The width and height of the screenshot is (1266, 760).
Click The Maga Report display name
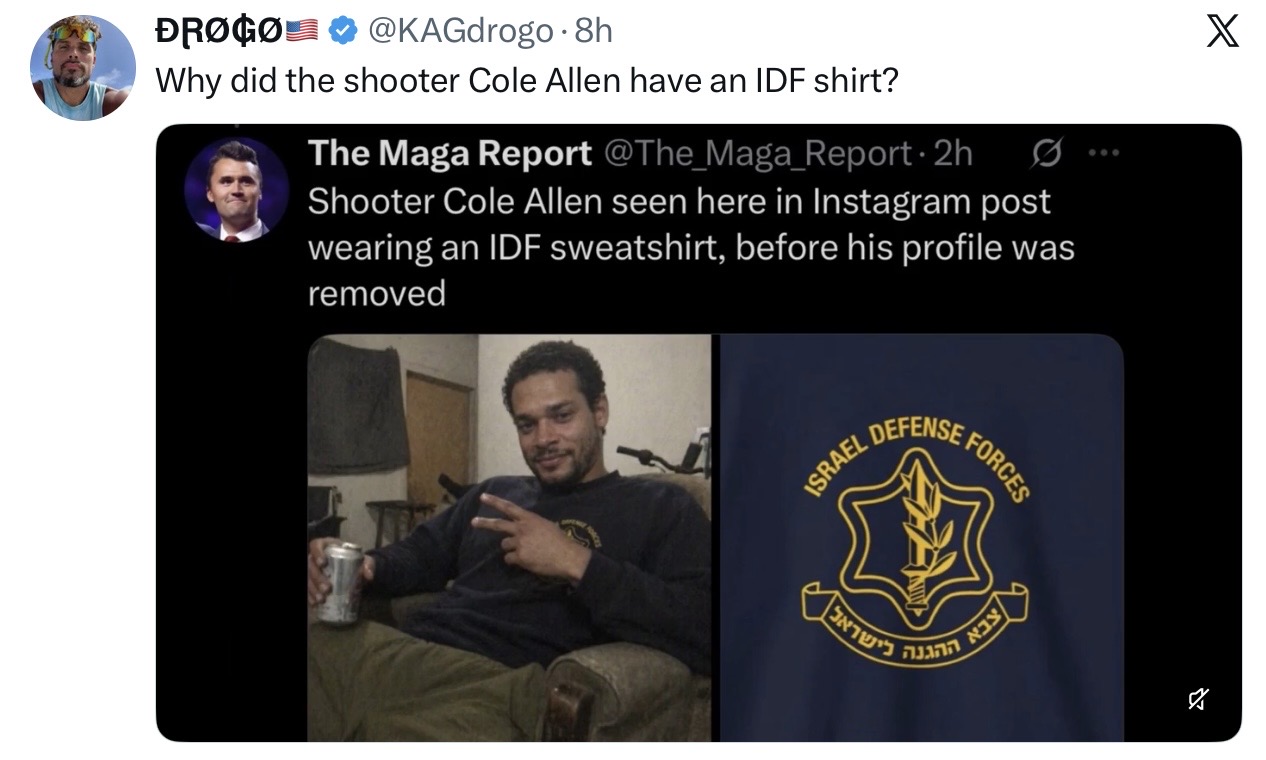[449, 153]
